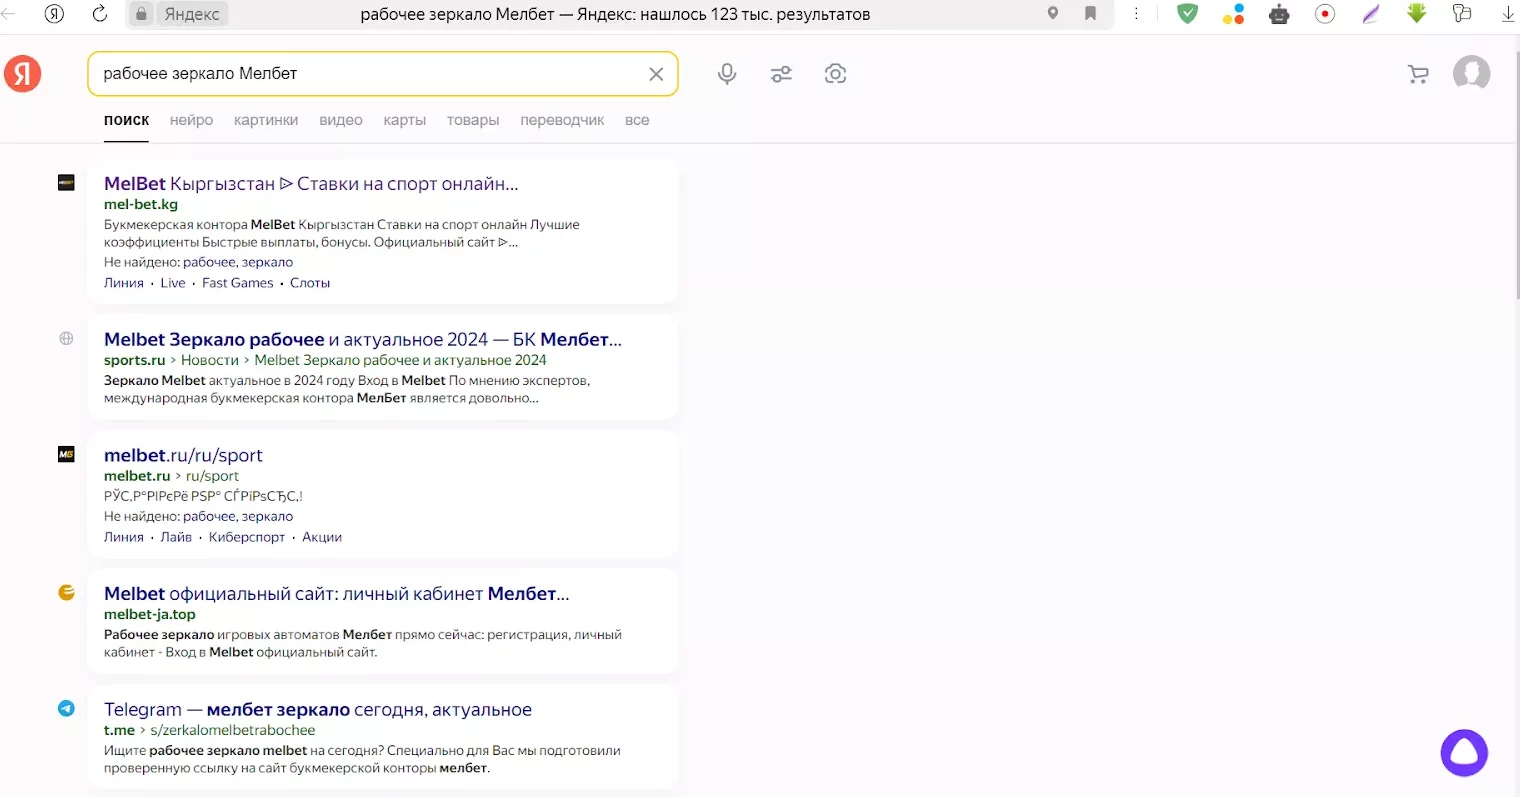The image size is (1520, 797).
Task: Click the Telegram favicon beside result
Action: (x=66, y=708)
